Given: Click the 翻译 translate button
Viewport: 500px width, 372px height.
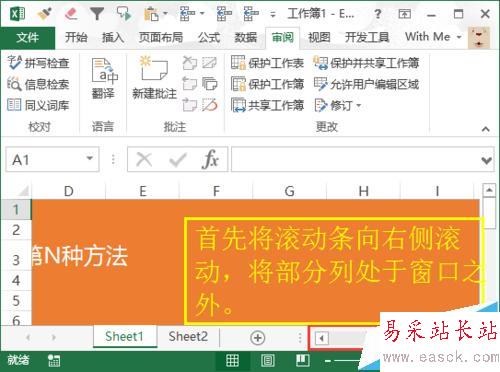Looking at the screenshot, I should 104,79.
